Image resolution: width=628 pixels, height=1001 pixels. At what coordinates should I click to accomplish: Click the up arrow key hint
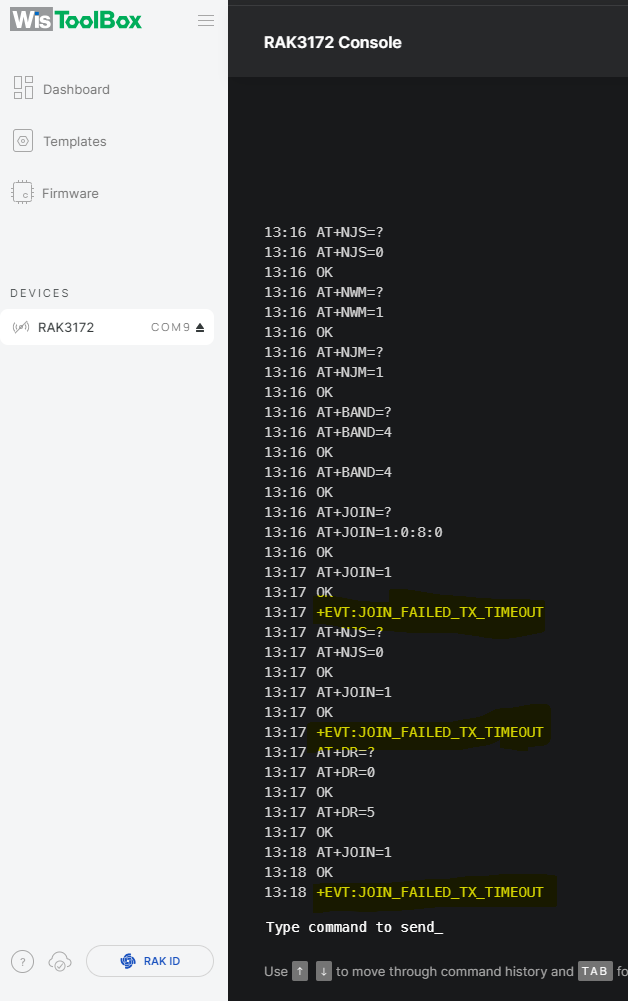(x=300, y=971)
